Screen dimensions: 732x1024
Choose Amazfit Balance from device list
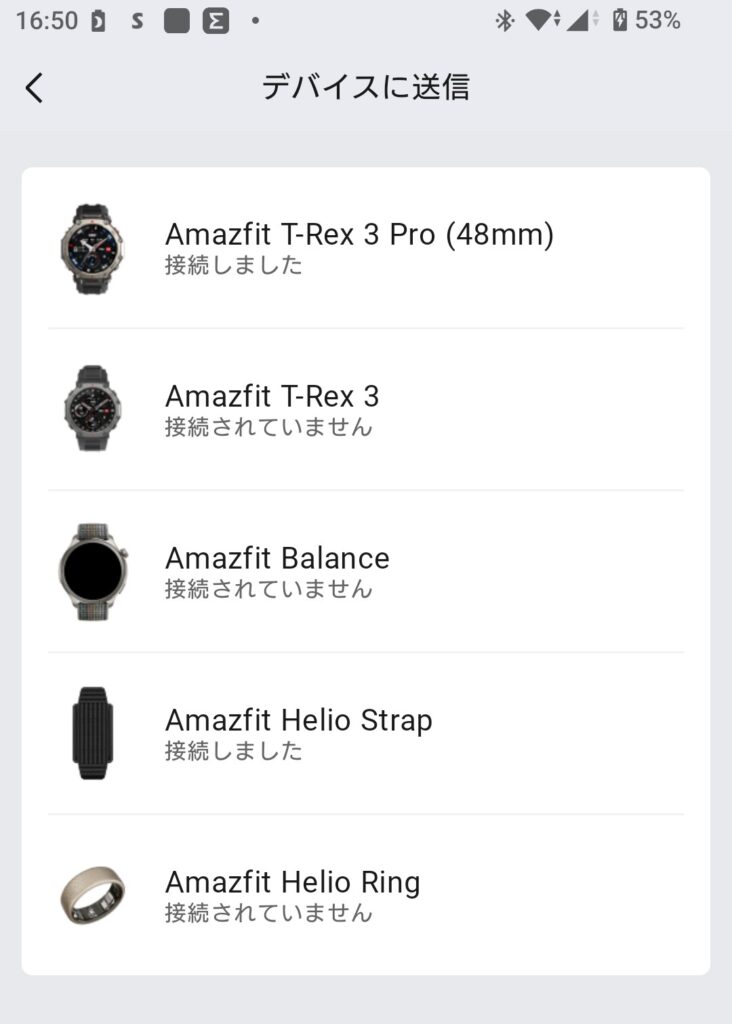[x=277, y=558]
